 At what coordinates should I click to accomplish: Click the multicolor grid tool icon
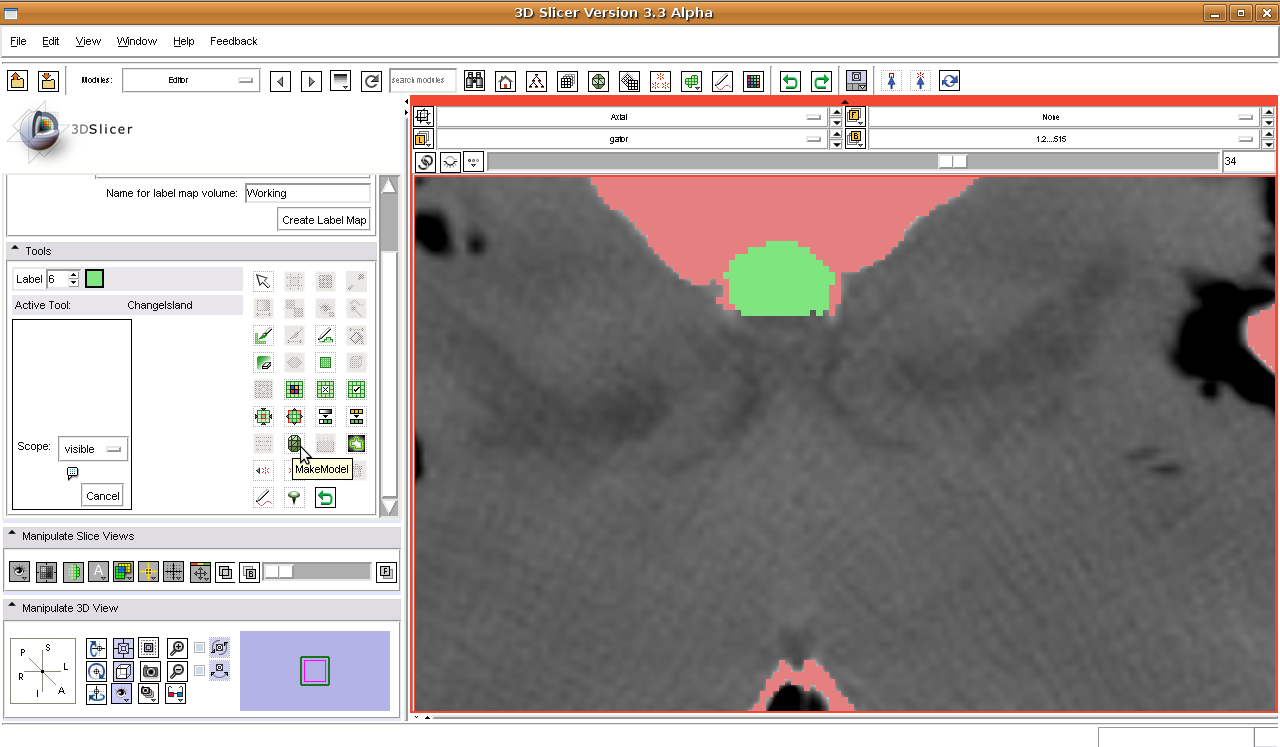[294, 389]
